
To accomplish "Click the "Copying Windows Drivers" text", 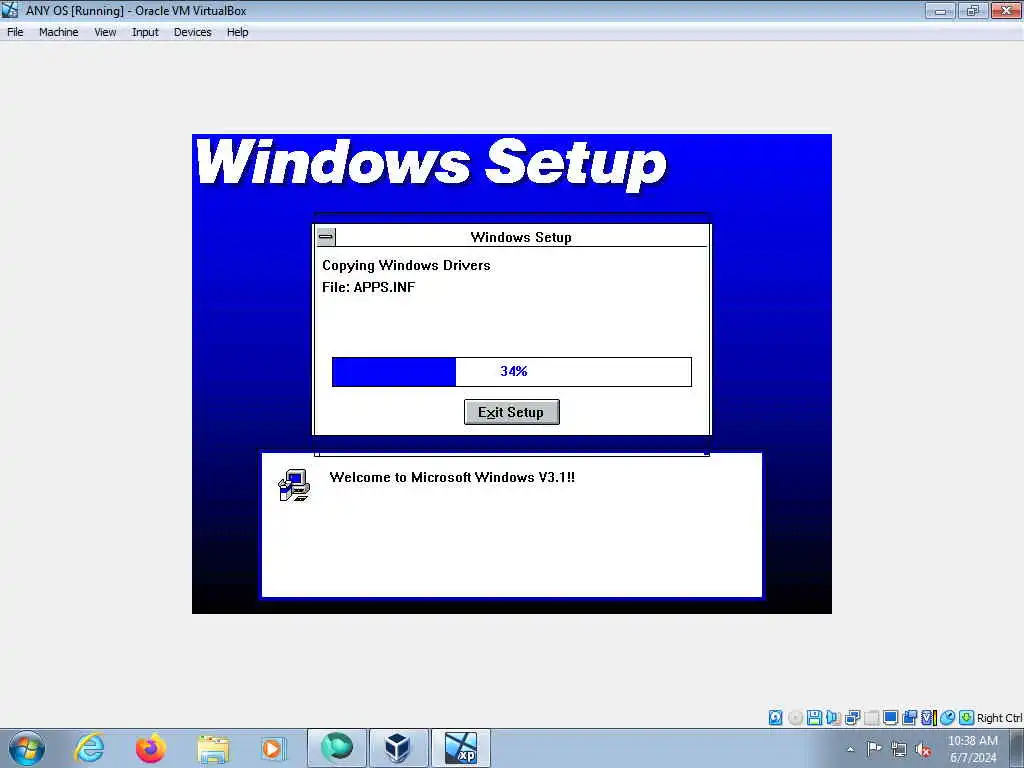I will click(406, 265).
